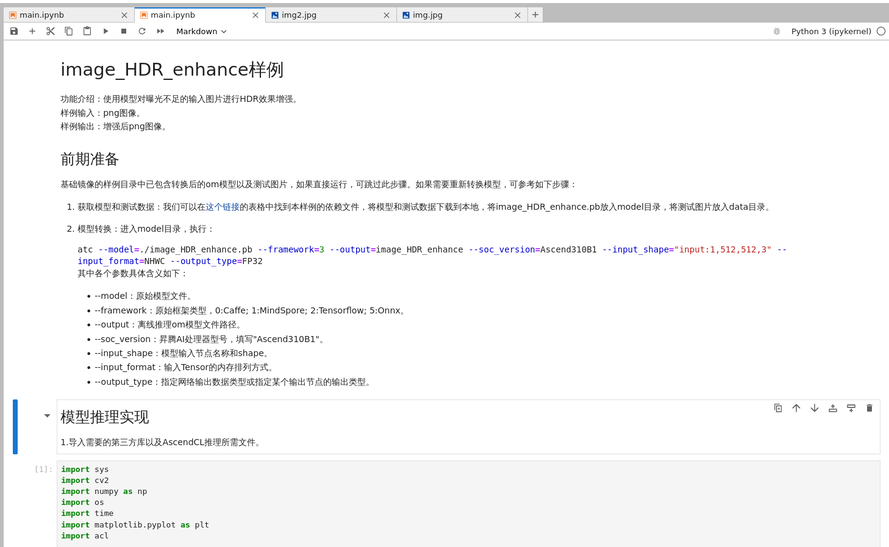The width and height of the screenshot is (889, 547).
Task: Copy the selected cell from the toolbar
Action: [69, 31]
